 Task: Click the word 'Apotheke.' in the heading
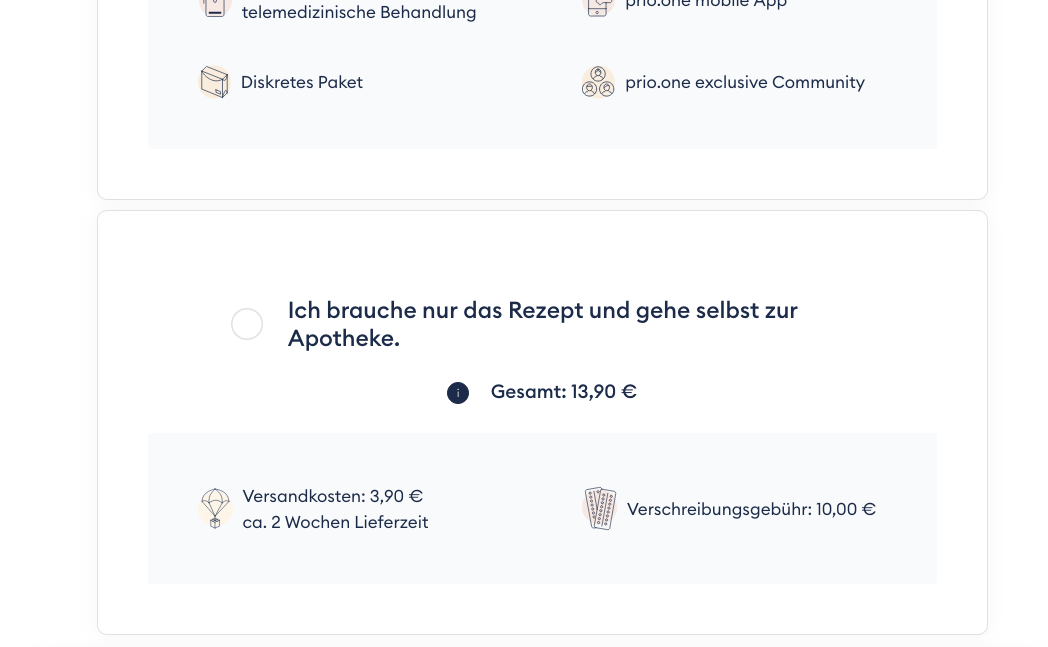coord(343,338)
